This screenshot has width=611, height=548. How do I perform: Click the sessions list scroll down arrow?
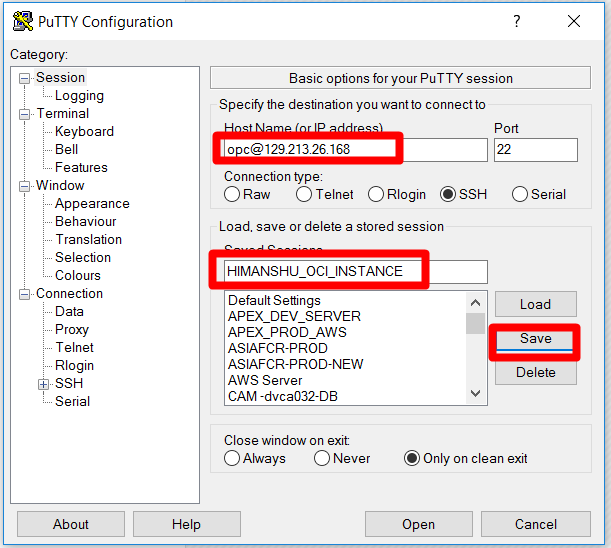[x=475, y=393]
